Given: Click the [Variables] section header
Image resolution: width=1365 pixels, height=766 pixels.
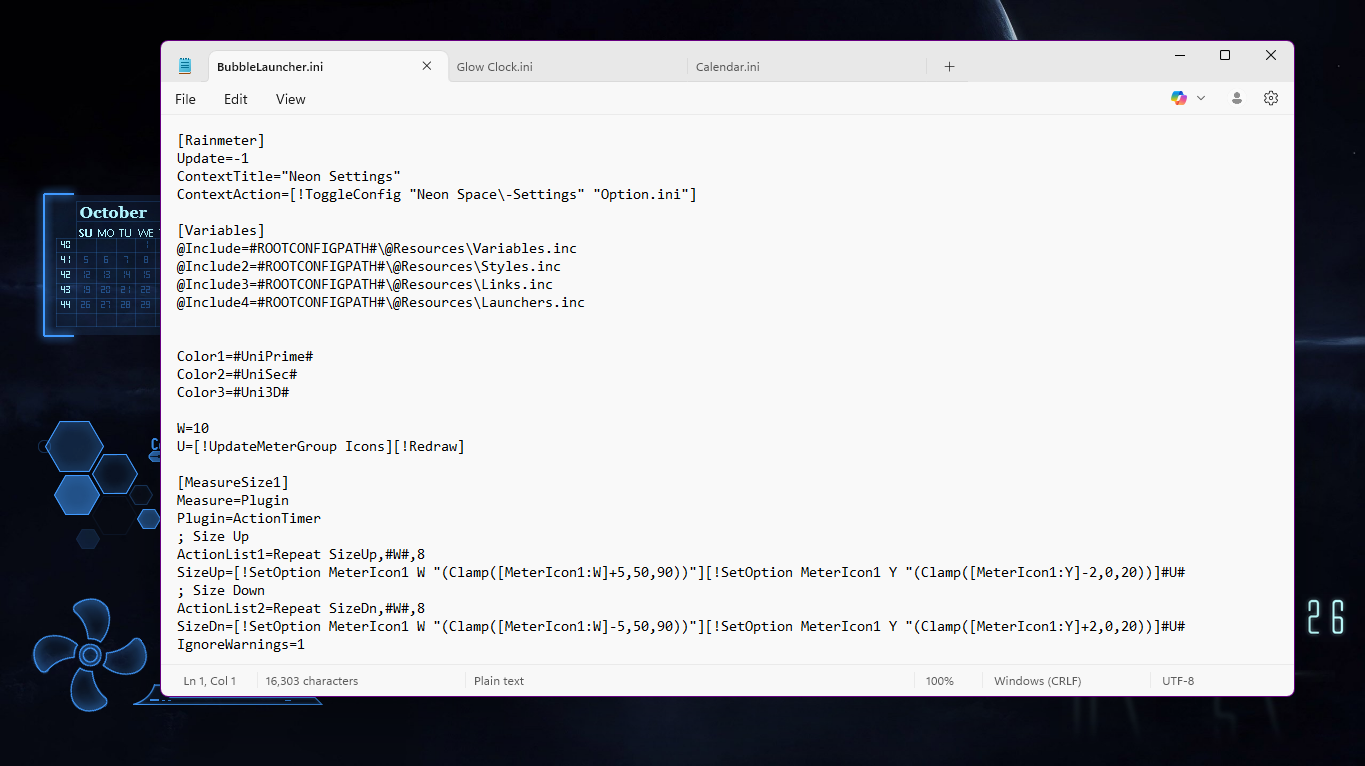Looking at the screenshot, I should (x=221, y=230).
